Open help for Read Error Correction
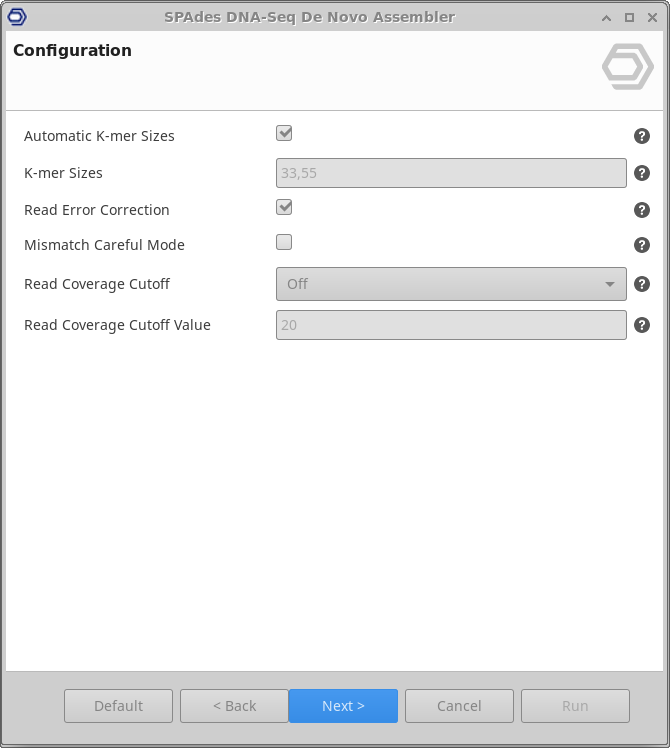 click(642, 210)
